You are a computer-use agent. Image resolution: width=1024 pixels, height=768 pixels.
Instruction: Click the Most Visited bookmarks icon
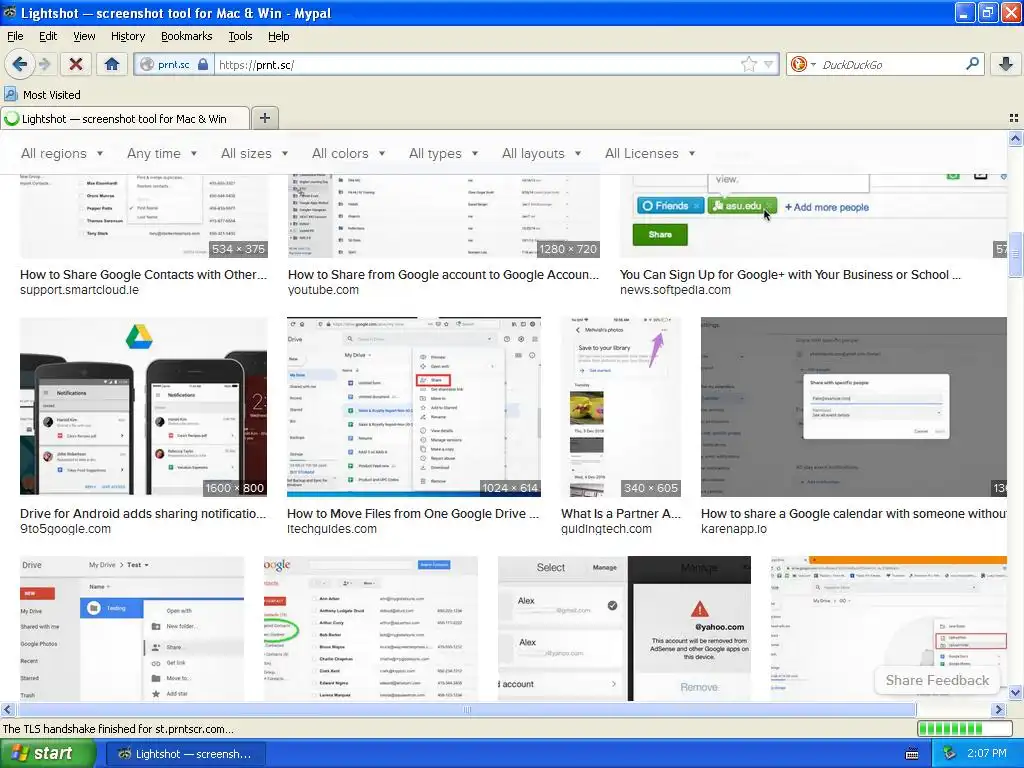[x=10, y=94]
